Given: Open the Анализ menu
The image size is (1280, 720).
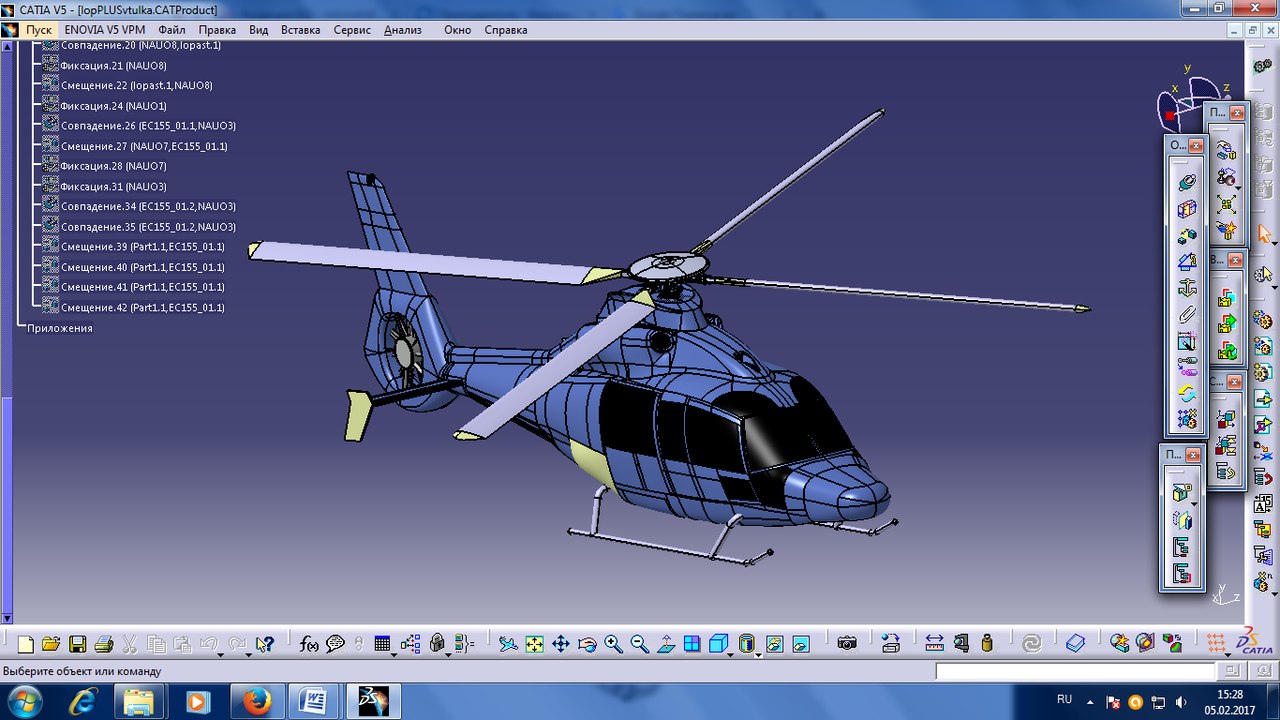Looking at the screenshot, I should click(x=402, y=30).
